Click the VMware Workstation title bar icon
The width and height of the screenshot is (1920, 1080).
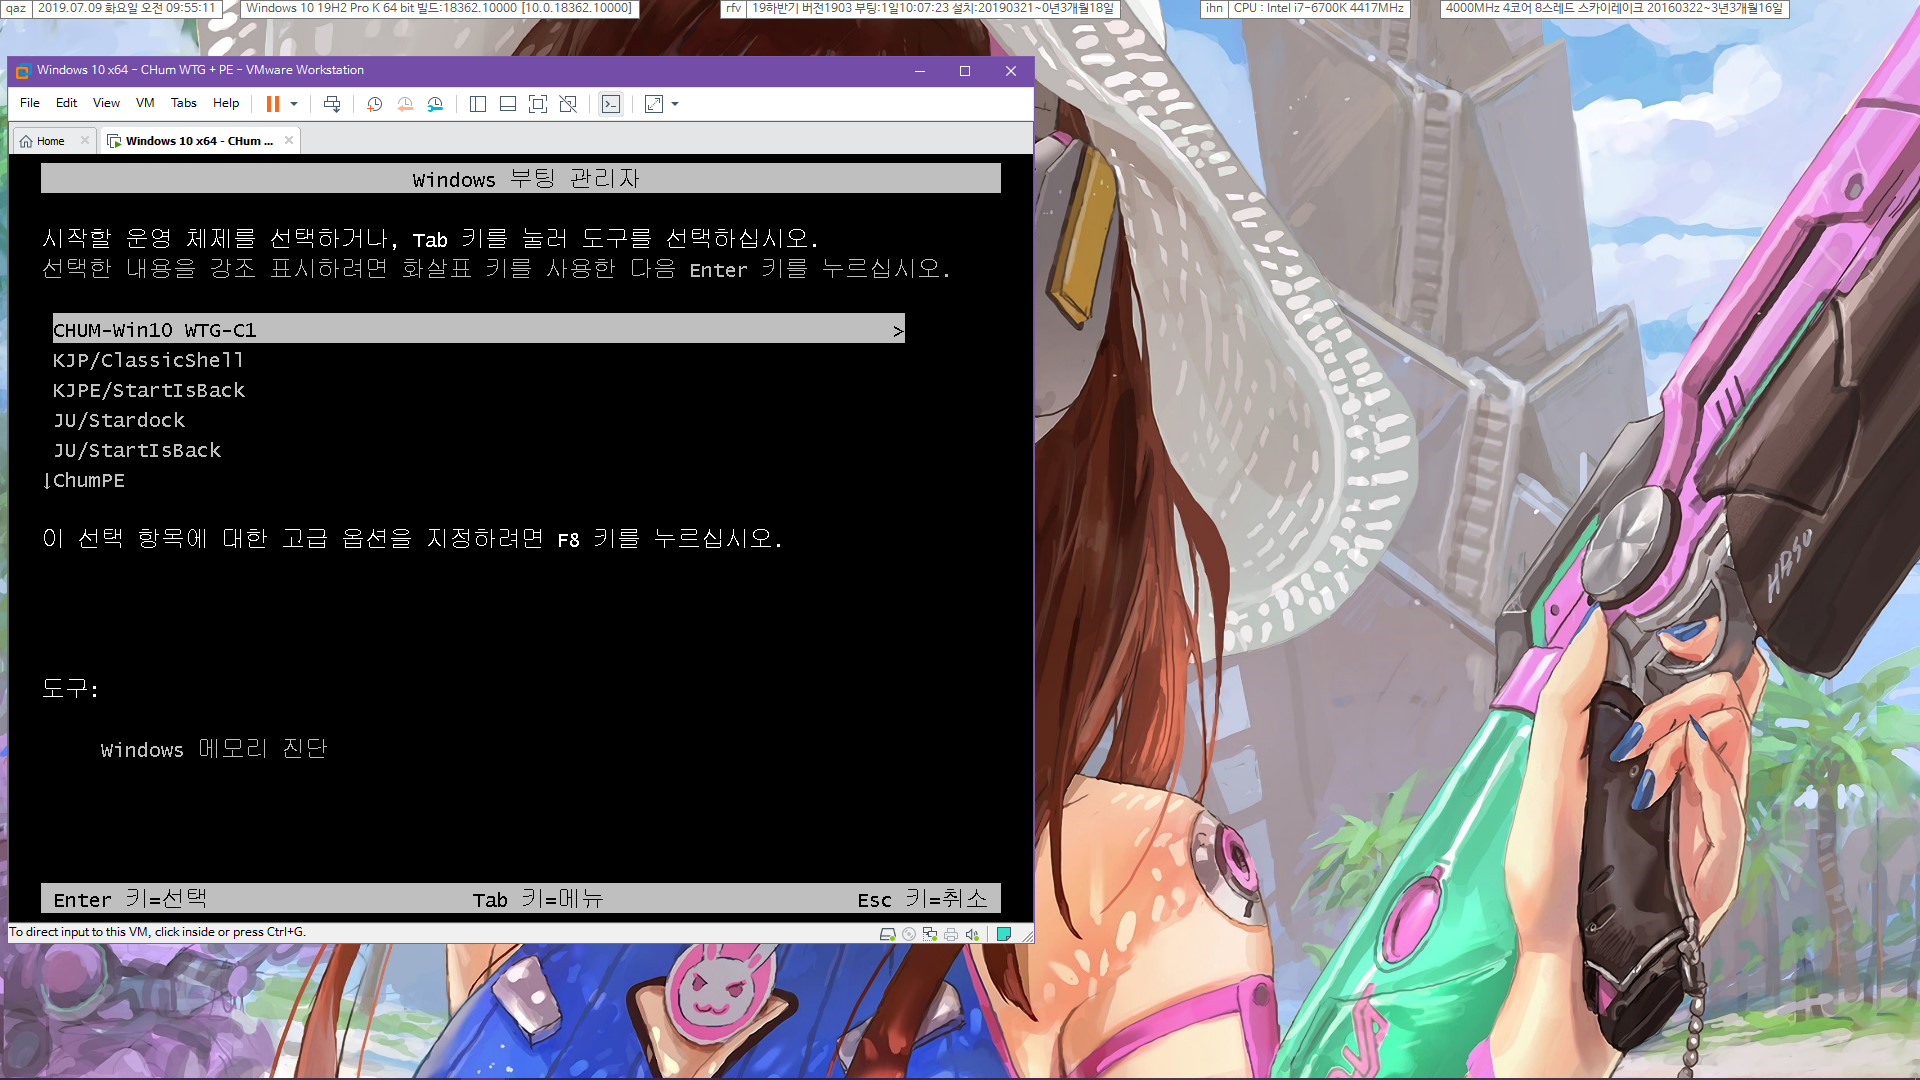coord(23,70)
